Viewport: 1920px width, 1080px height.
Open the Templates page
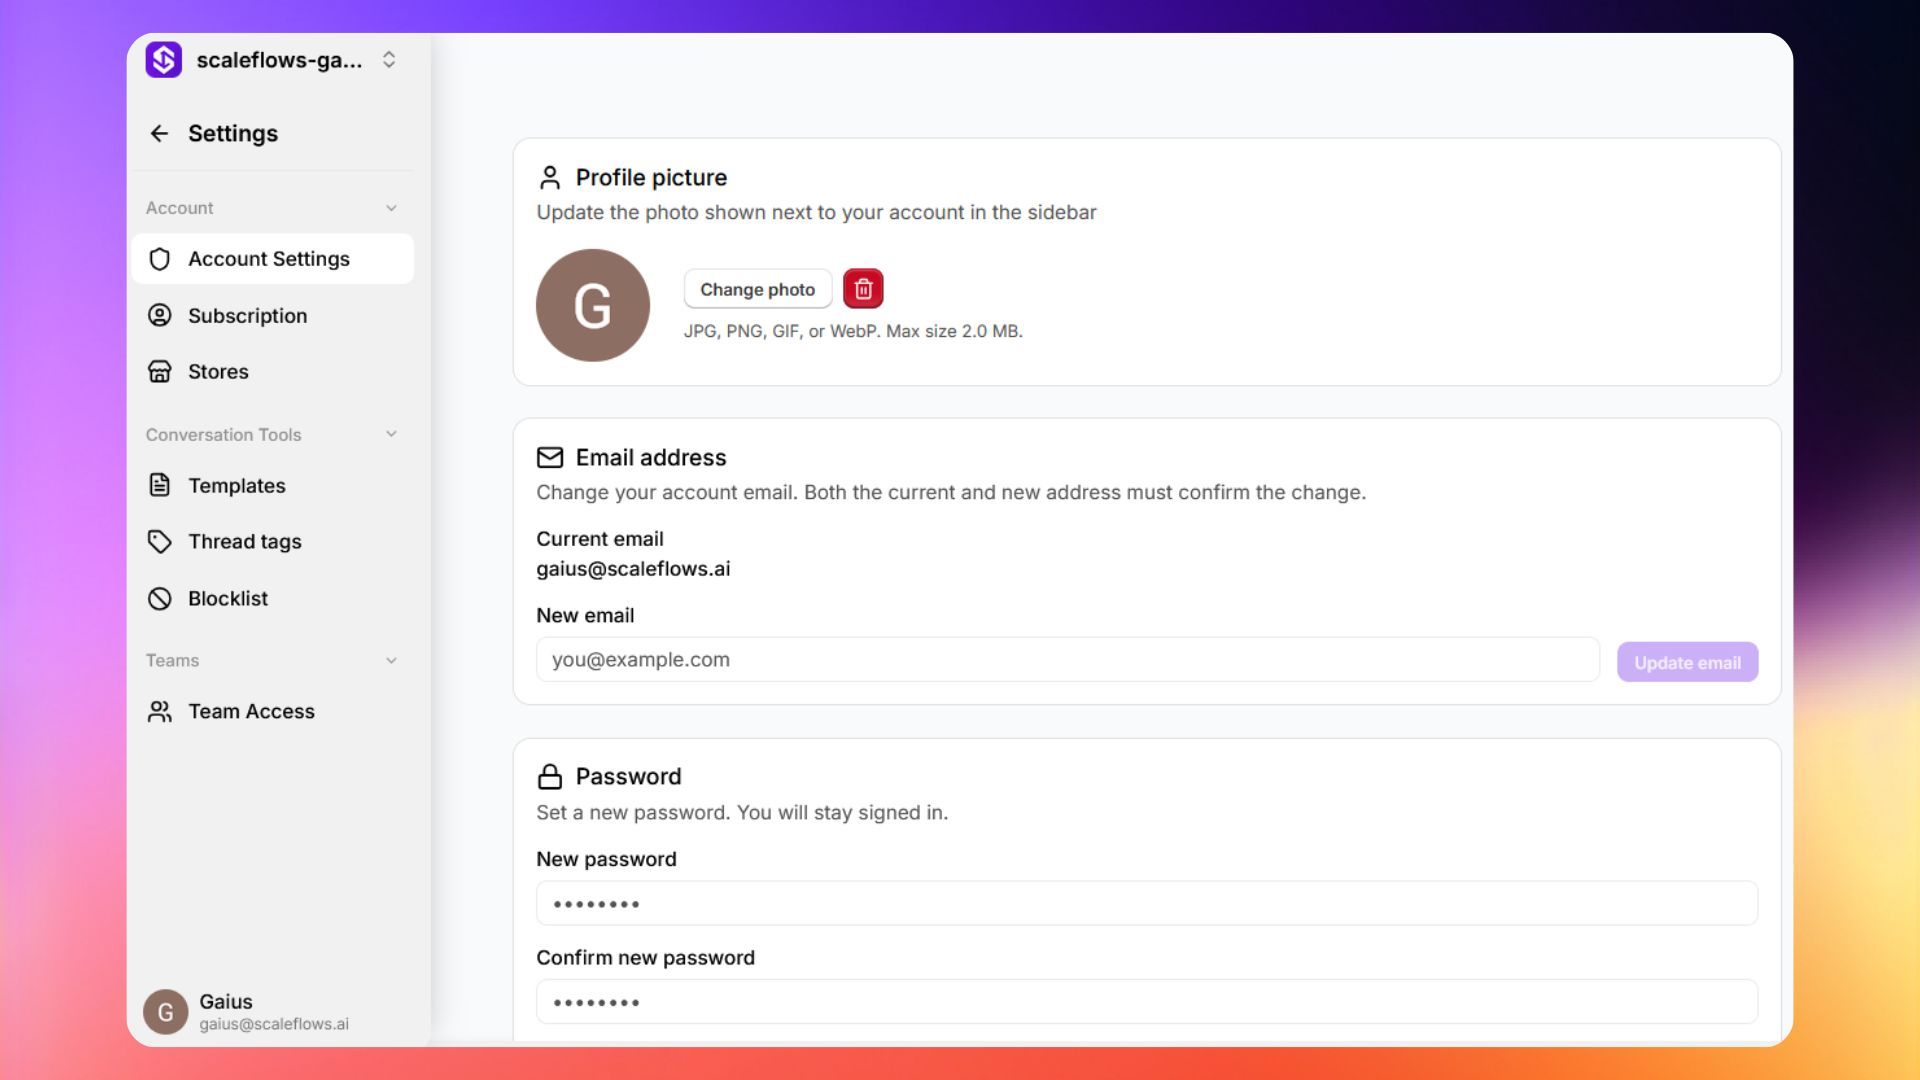coord(272,485)
